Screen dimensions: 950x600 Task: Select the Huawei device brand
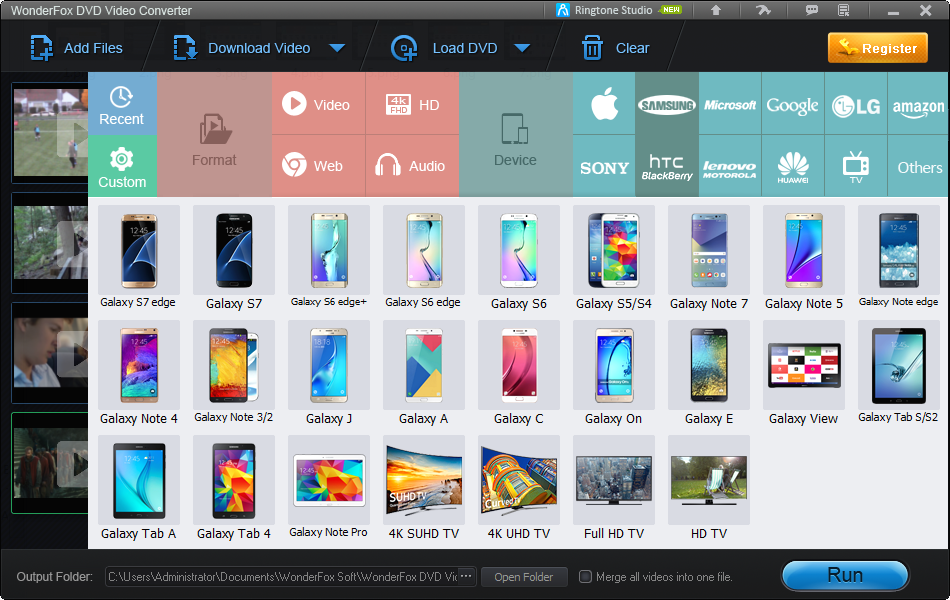[x=792, y=166]
